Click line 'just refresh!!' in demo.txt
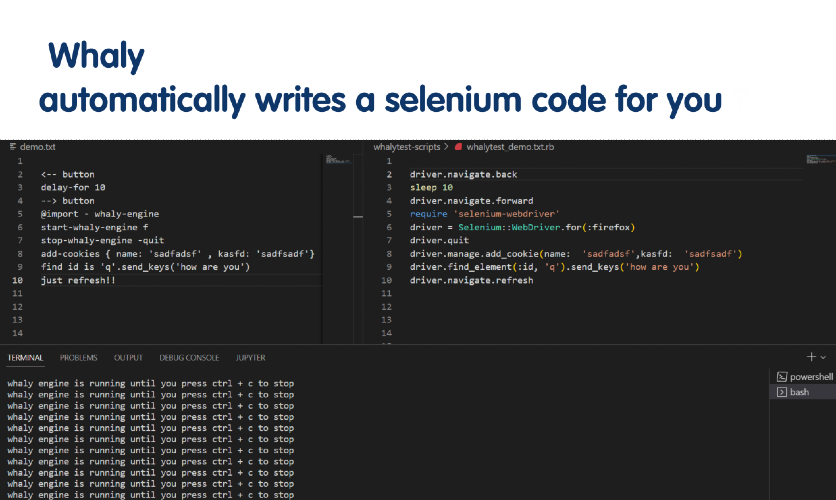Image resolution: width=836 pixels, height=500 pixels. coord(78,280)
